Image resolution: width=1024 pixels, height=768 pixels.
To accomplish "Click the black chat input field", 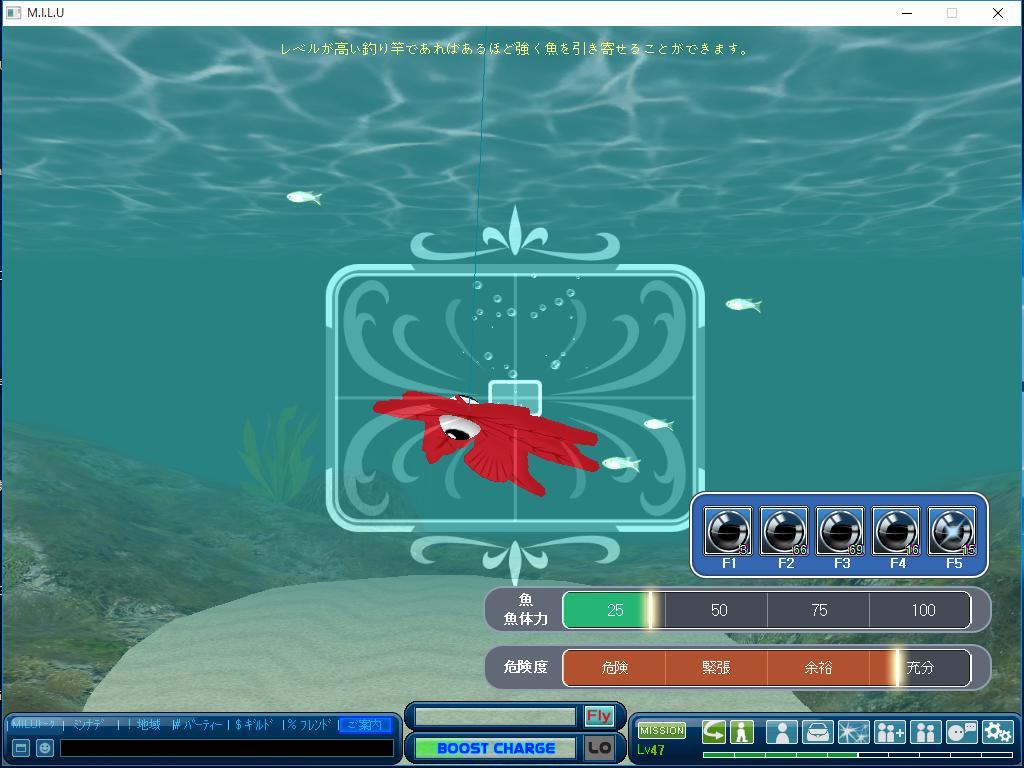I will 226,748.
